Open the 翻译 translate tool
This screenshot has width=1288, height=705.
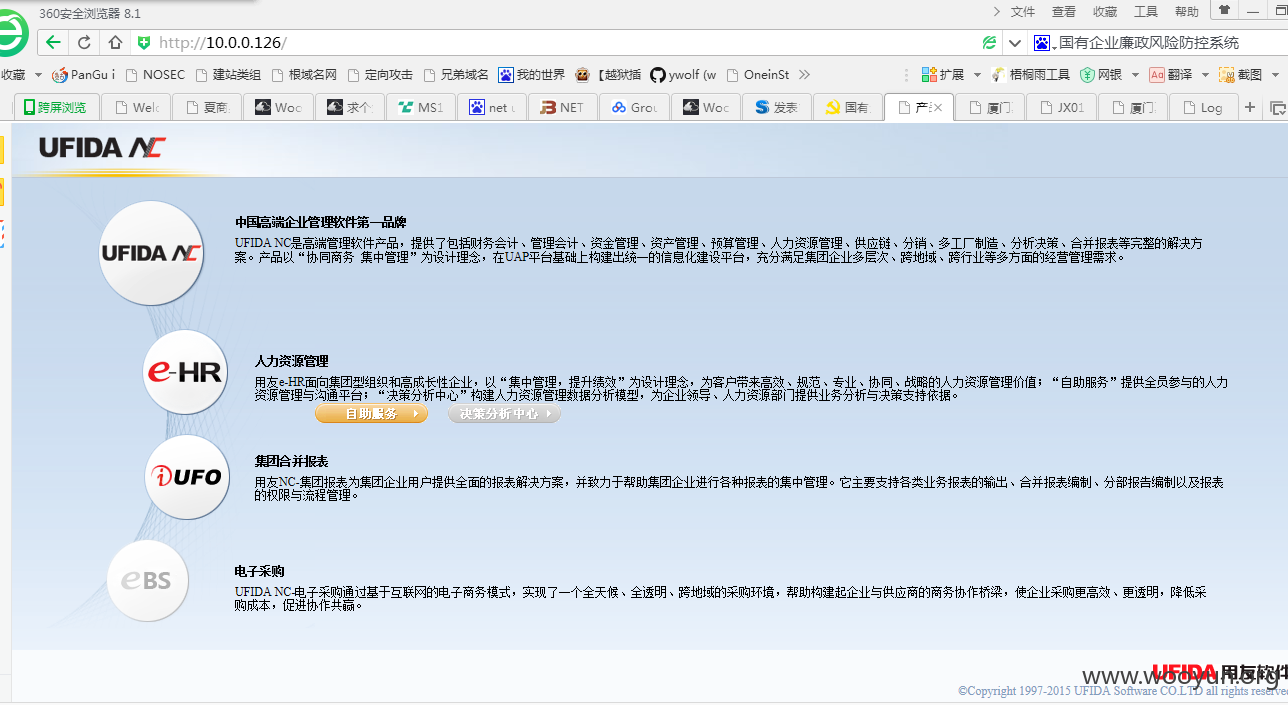(1171, 75)
